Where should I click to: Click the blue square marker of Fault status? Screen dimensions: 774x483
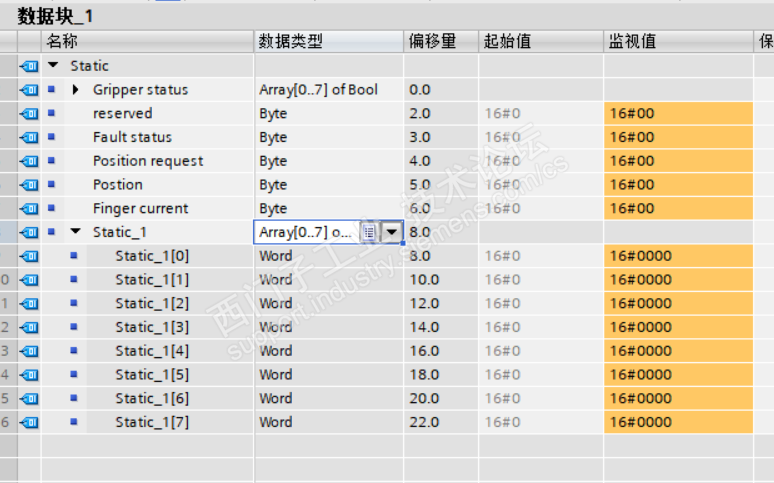coord(51,137)
